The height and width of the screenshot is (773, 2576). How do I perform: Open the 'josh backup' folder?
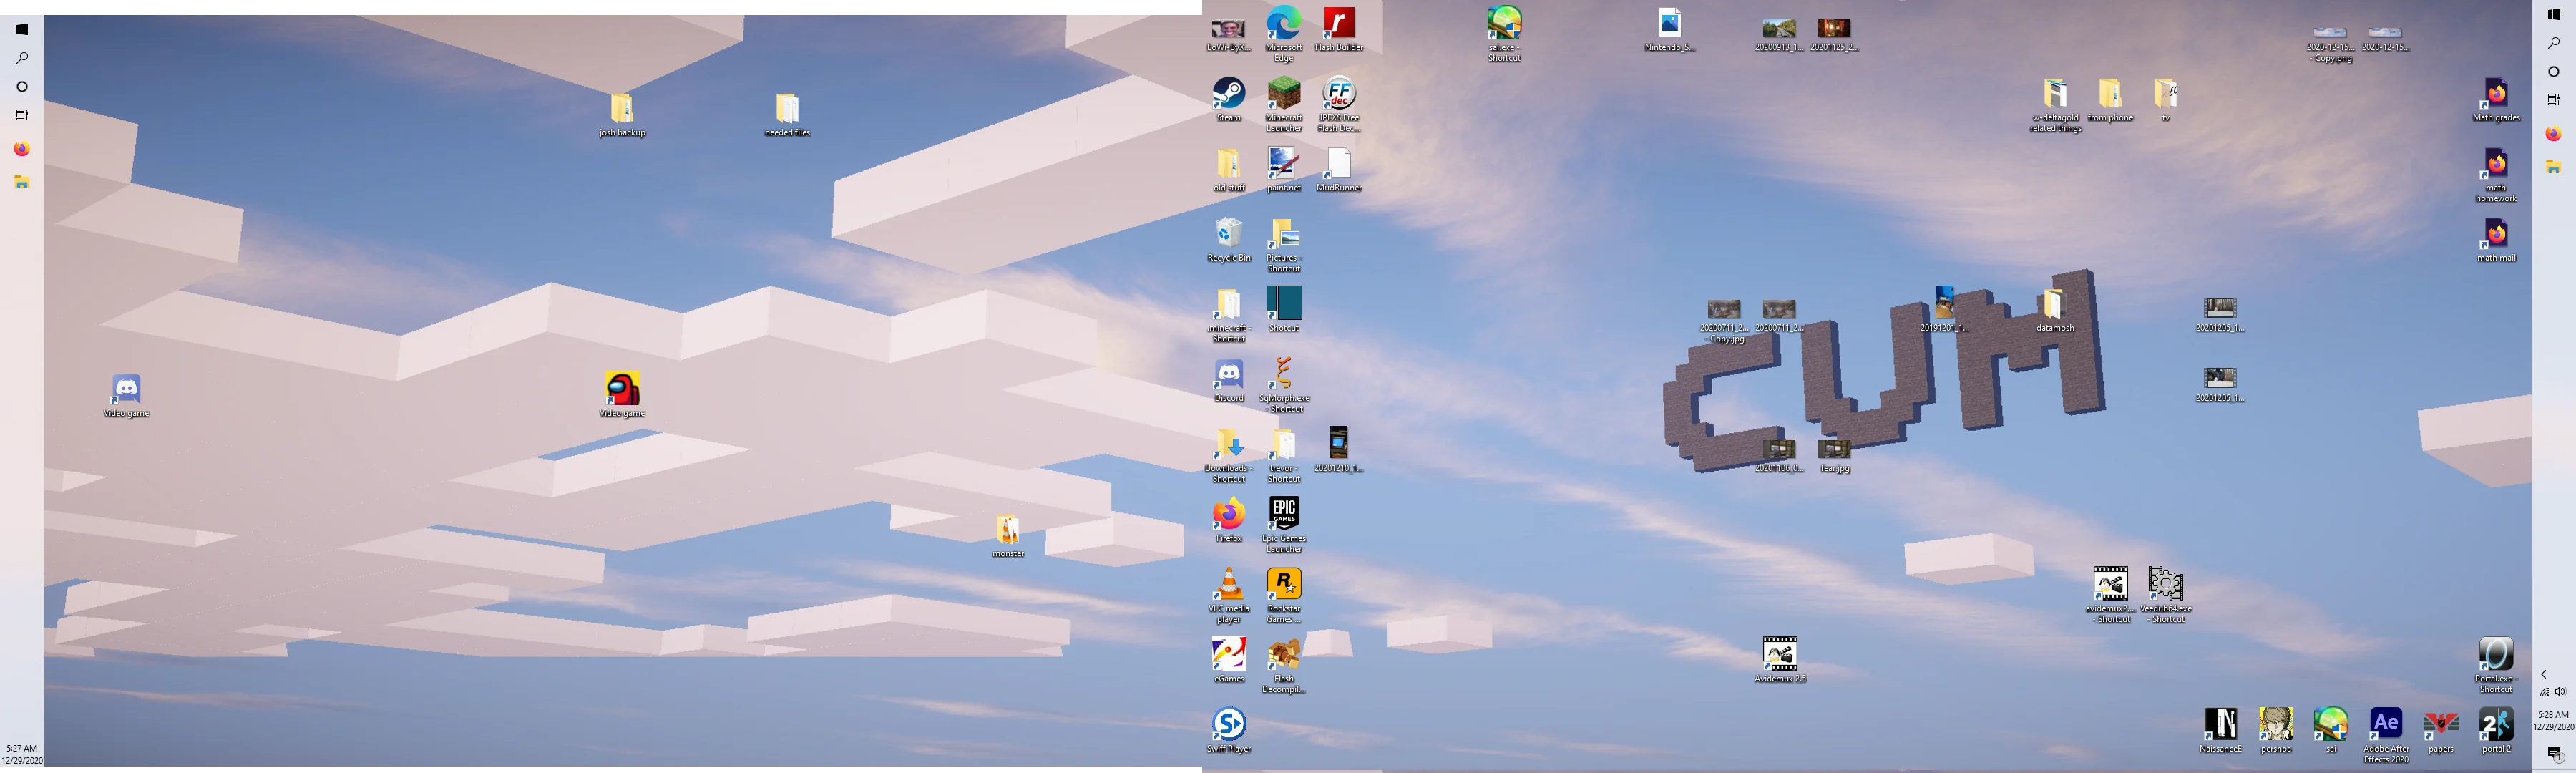tap(621, 109)
